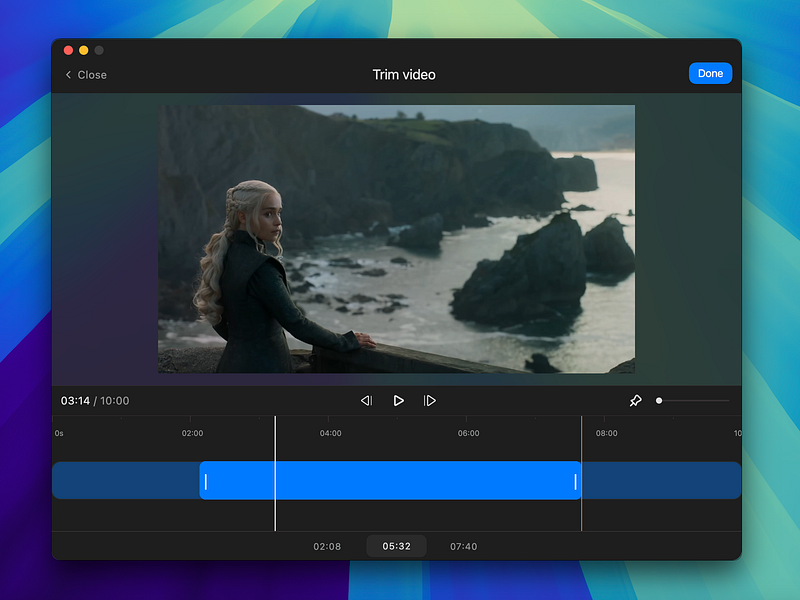Select the 05:32 duration field
Screen dimensions: 800x600
pyautogui.click(x=396, y=546)
